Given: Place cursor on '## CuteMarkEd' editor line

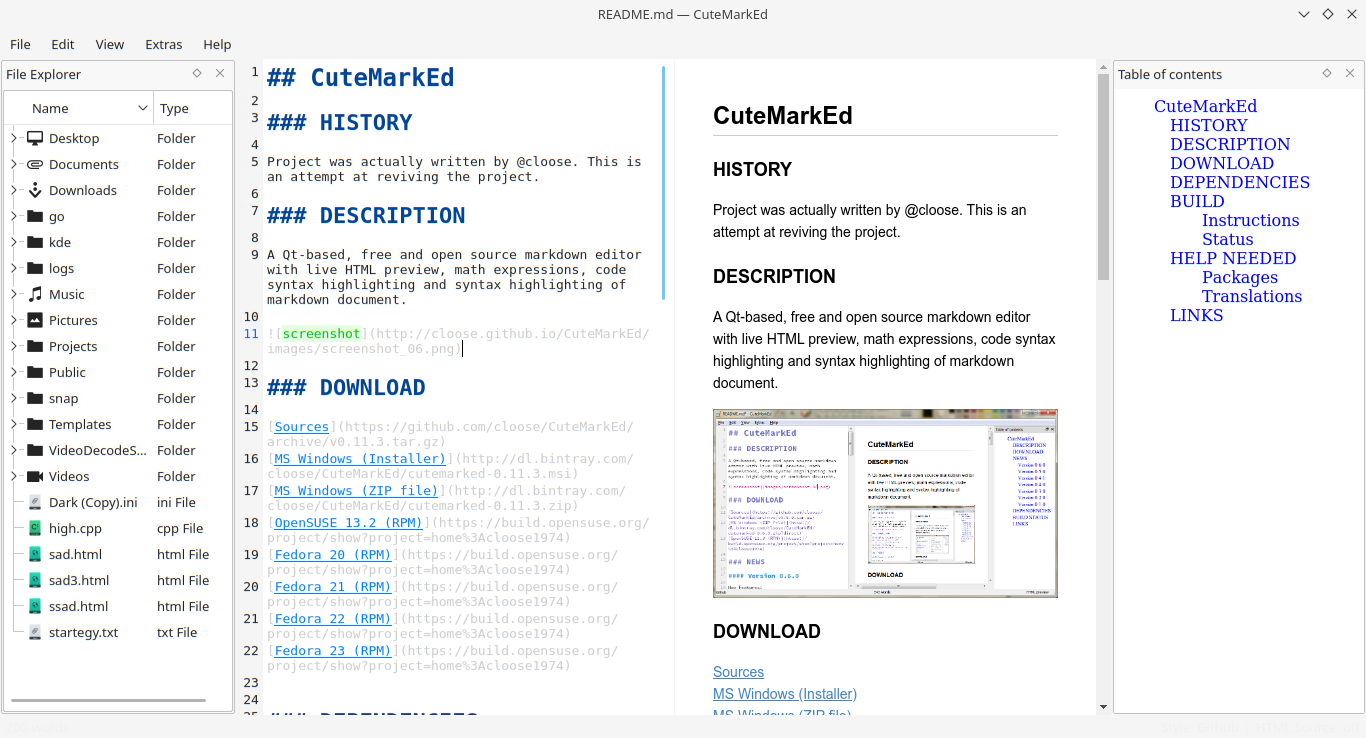Looking at the screenshot, I should [361, 77].
